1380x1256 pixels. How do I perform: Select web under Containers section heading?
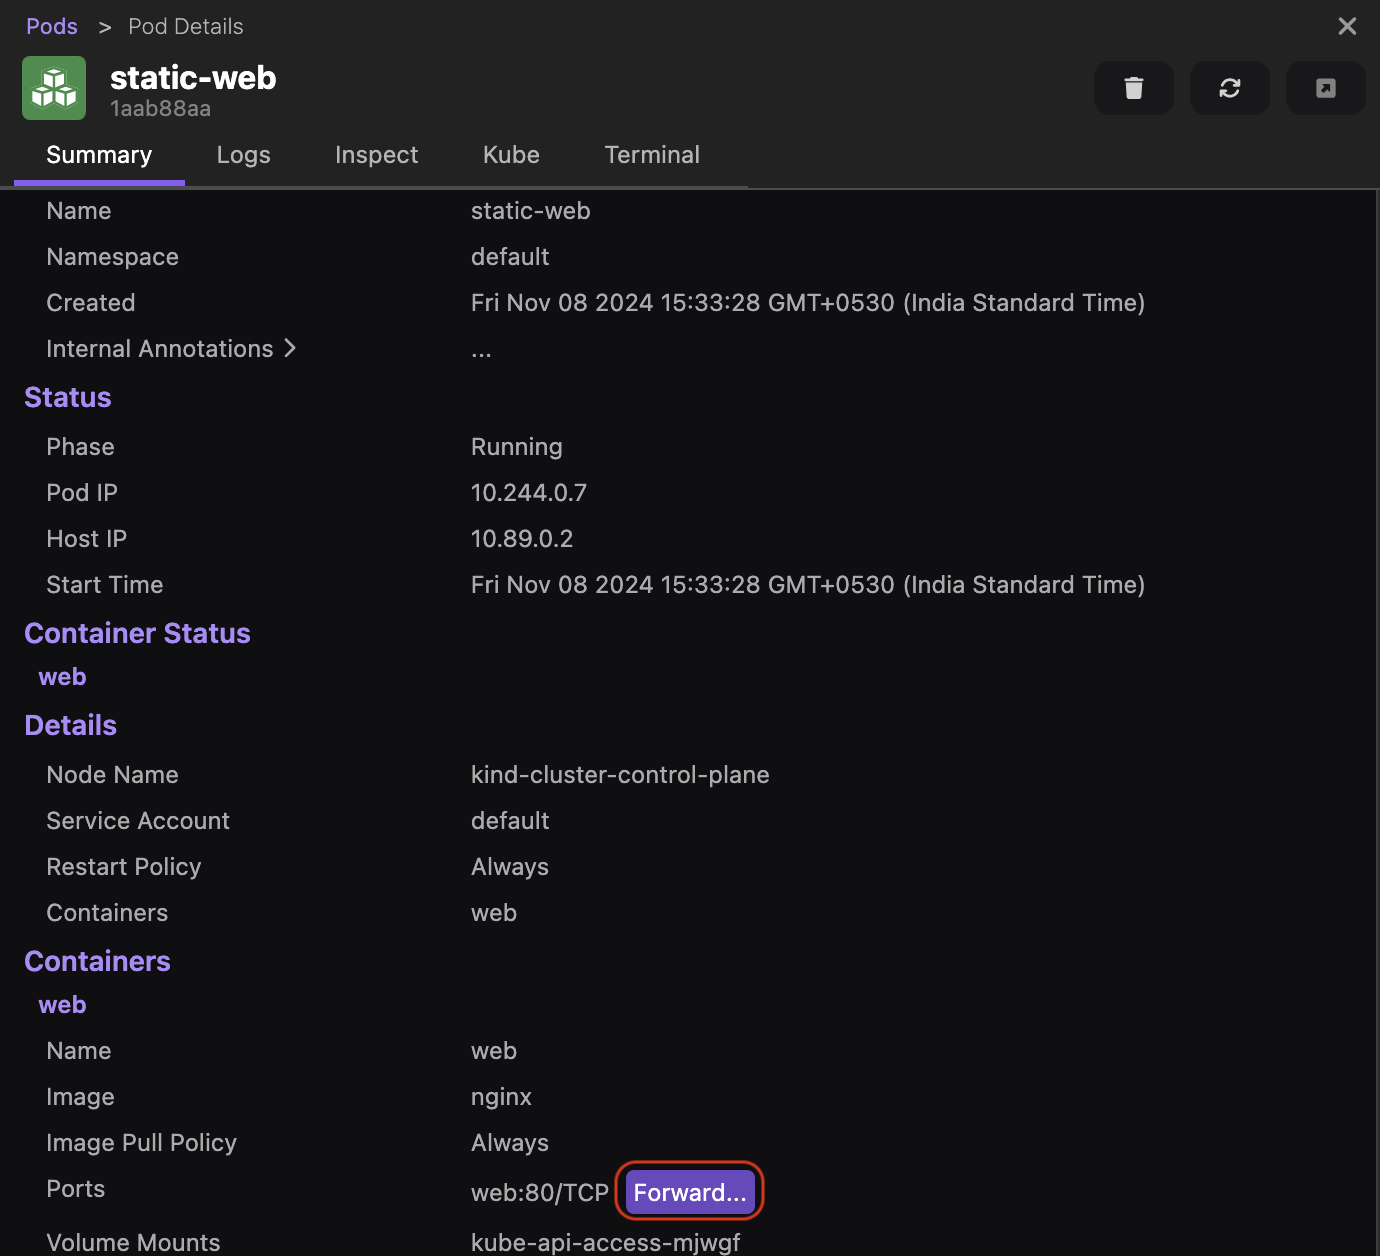click(x=62, y=1005)
